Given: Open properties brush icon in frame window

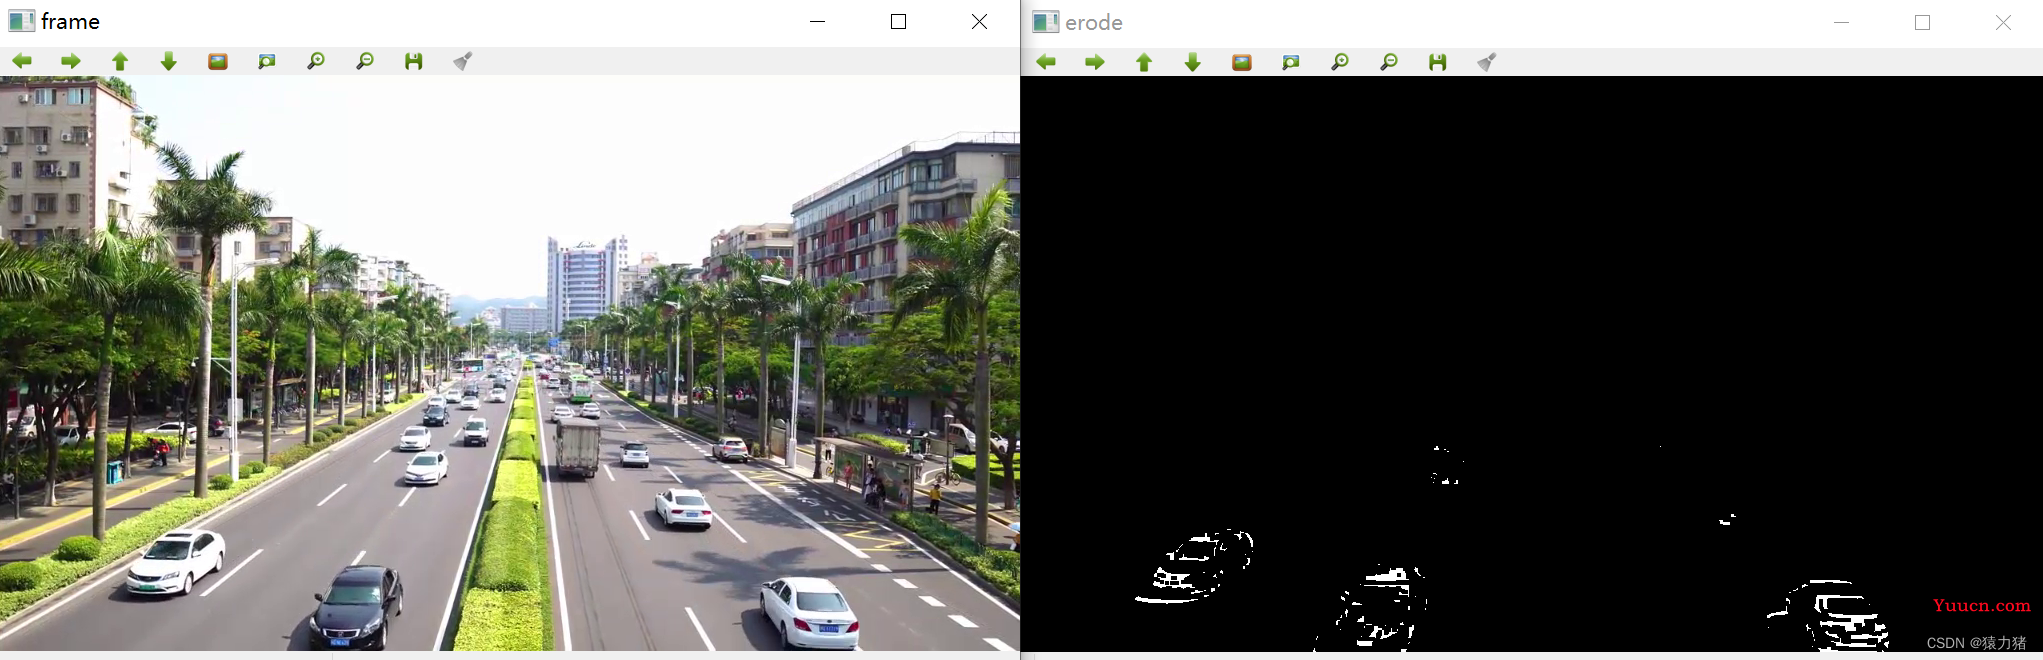Looking at the screenshot, I should [462, 61].
